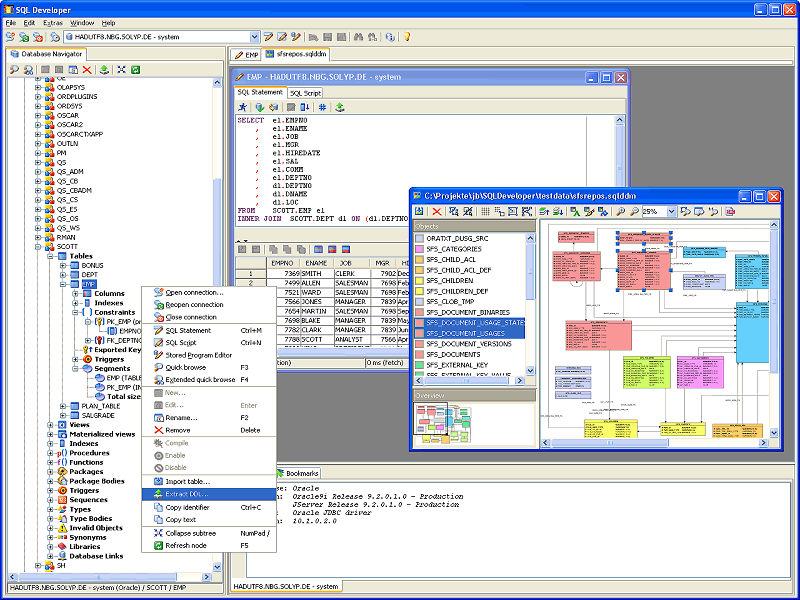The image size is (800, 600).
Task: Zoom in with the magnifier icon in diagram toolbar
Action: tap(620, 212)
